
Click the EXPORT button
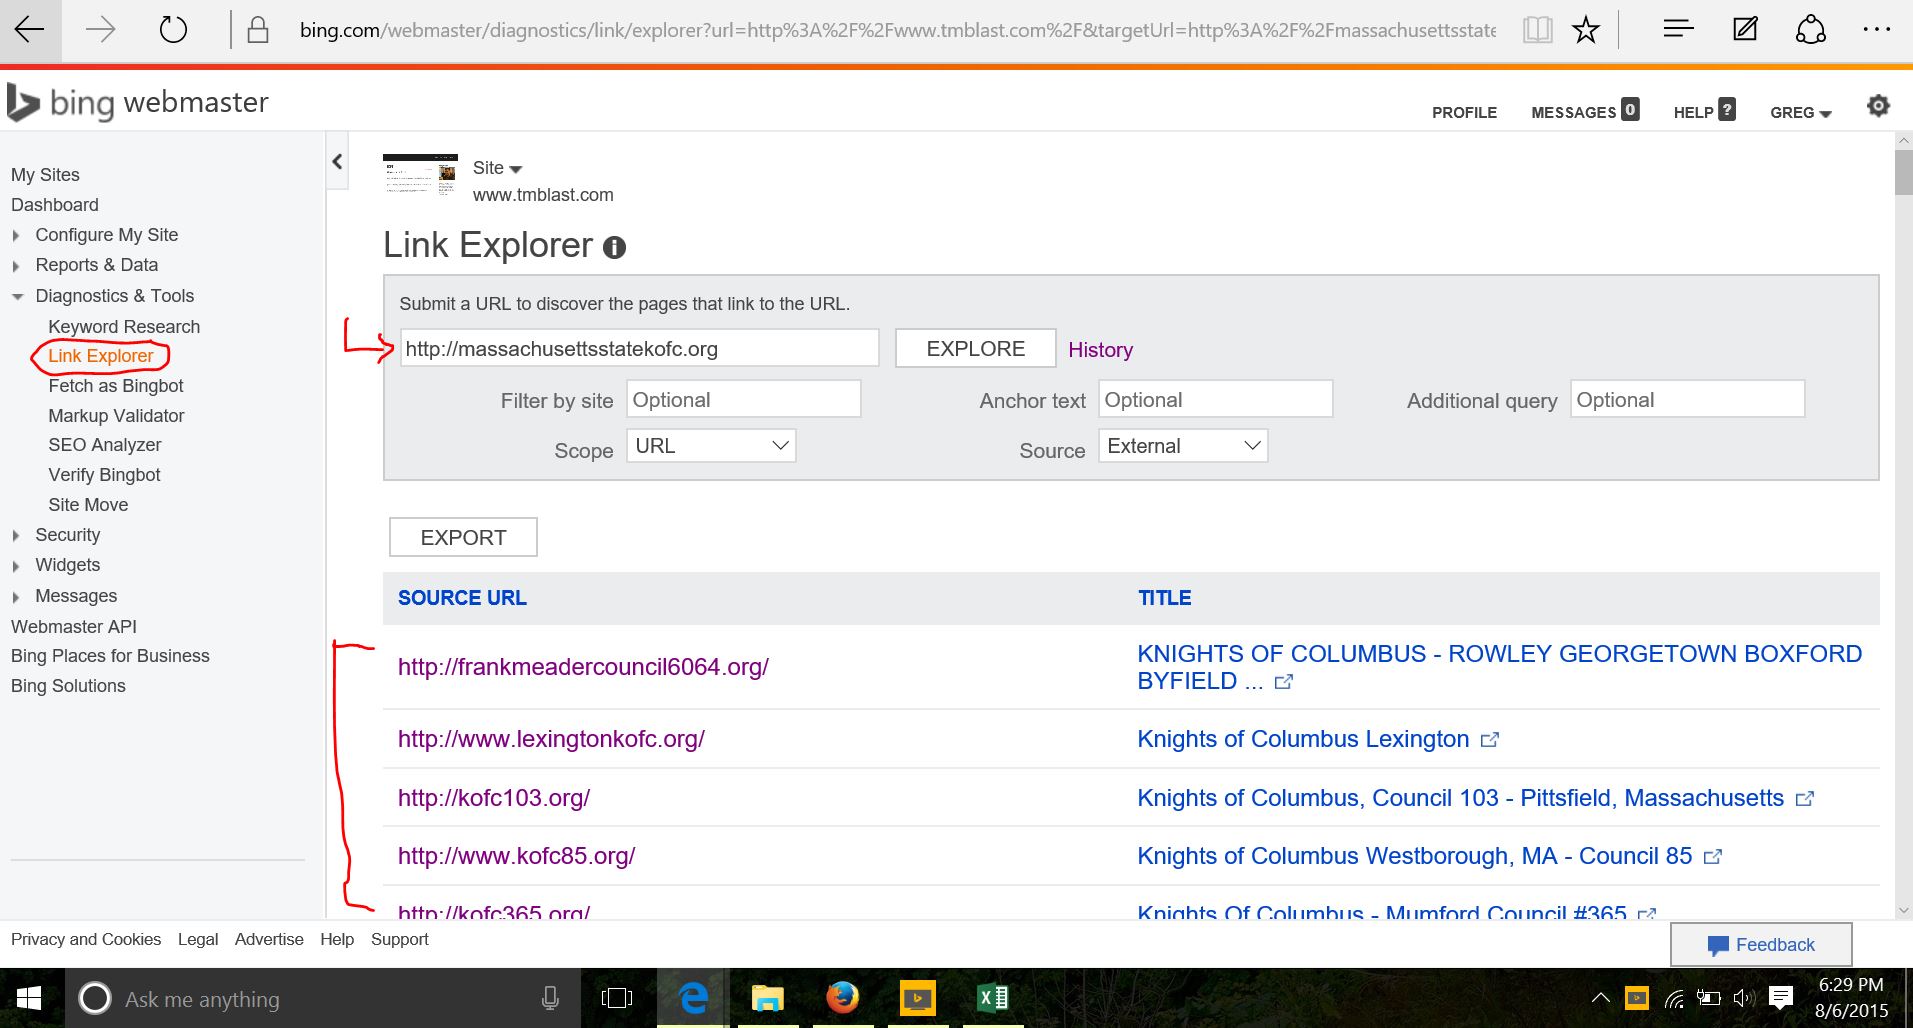pos(463,537)
